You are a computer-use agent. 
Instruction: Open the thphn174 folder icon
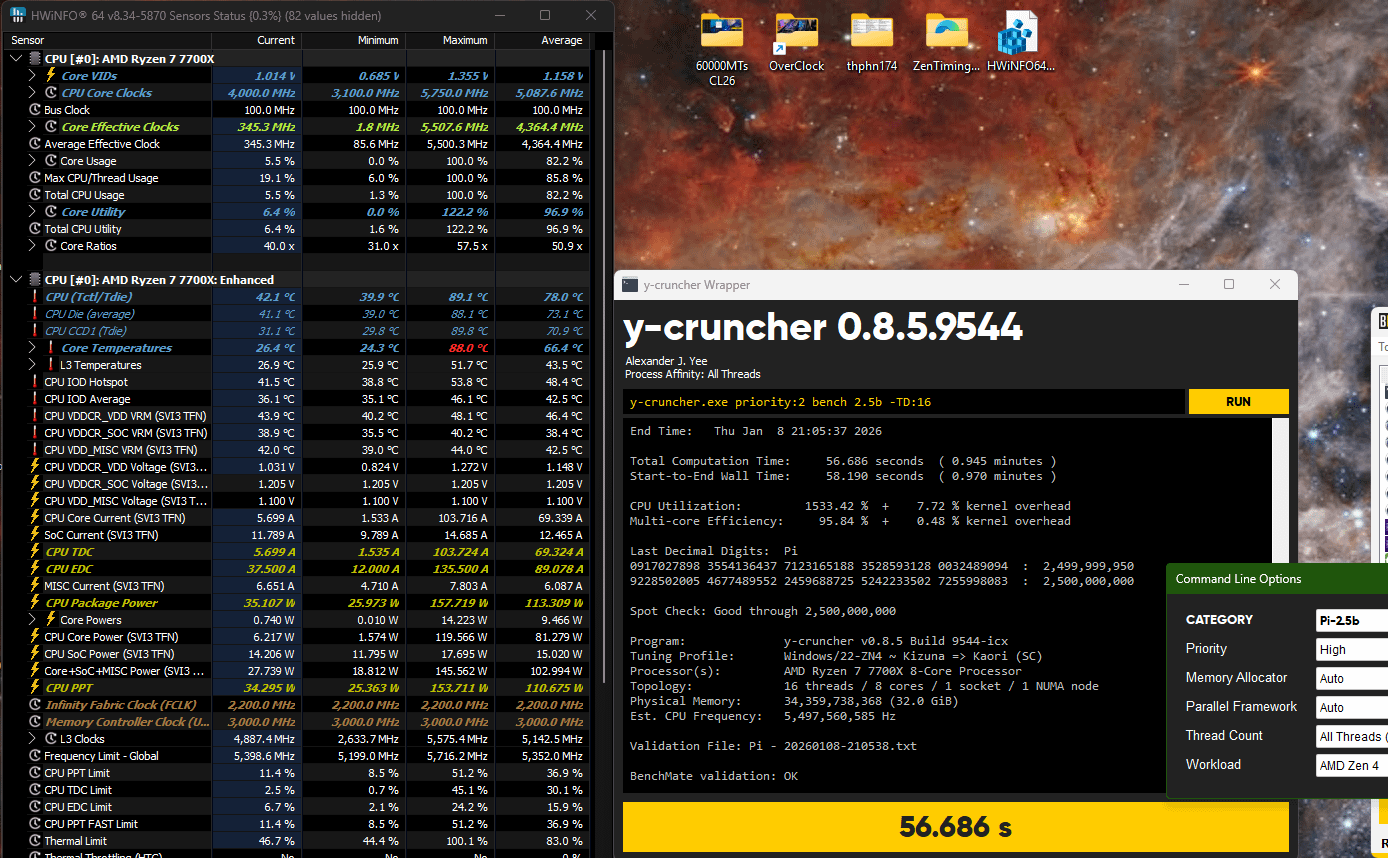[871, 35]
